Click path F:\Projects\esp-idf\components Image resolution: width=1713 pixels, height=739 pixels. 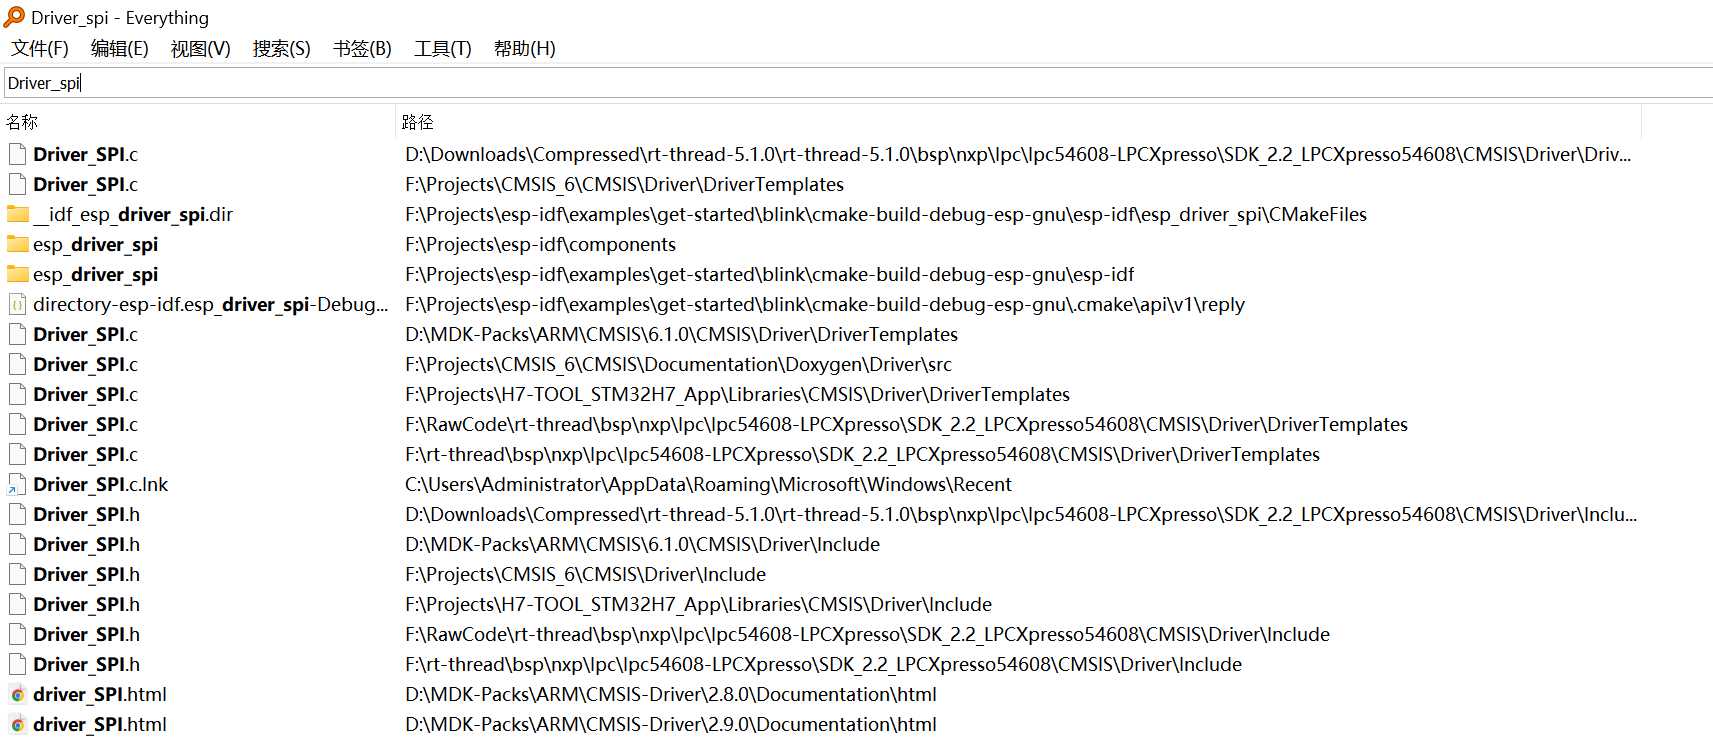click(x=540, y=244)
